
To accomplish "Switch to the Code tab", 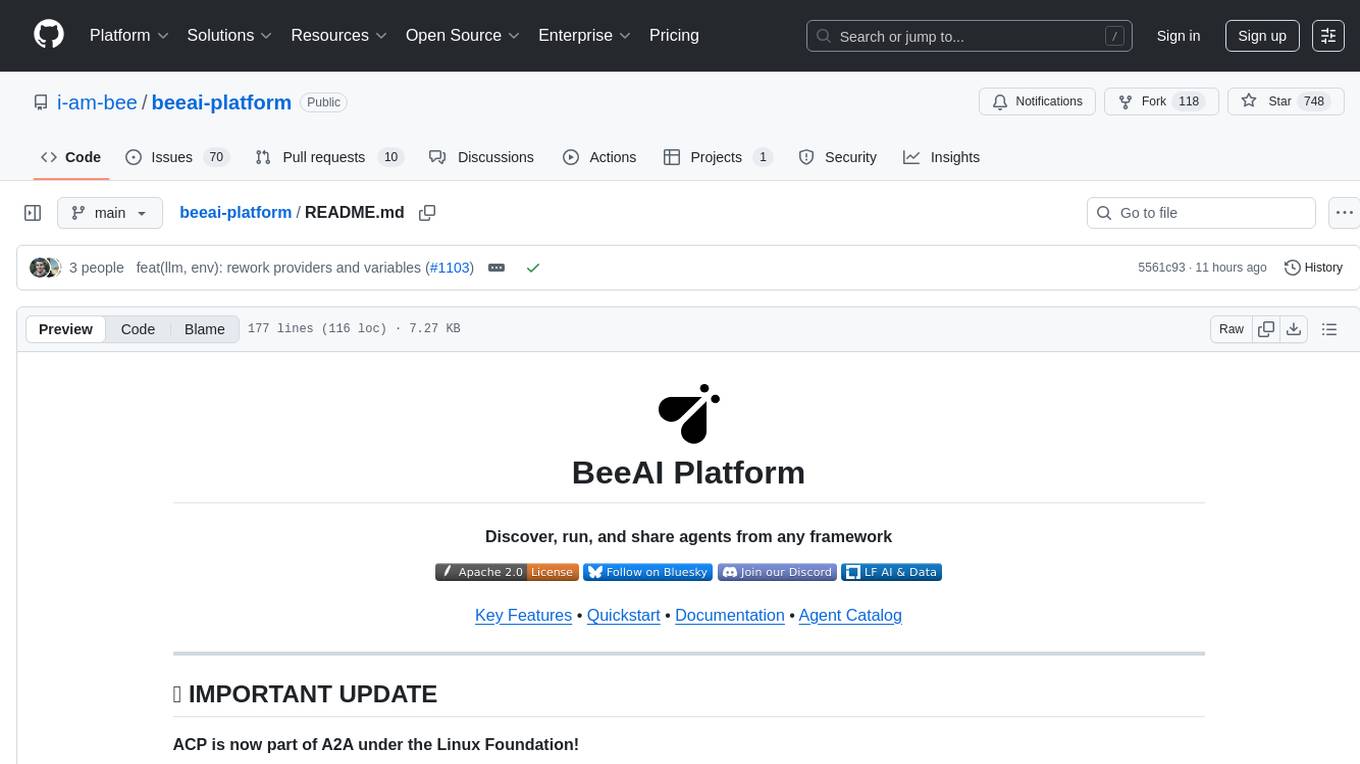I will point(71,157).
